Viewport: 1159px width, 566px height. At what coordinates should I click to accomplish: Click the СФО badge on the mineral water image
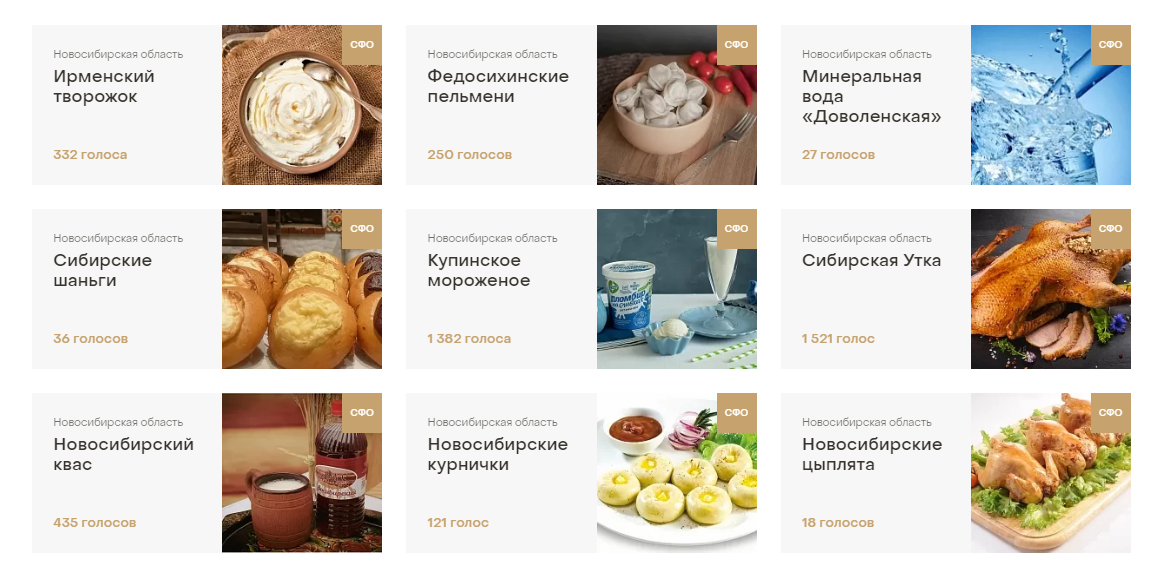(x=1110, y=45)
